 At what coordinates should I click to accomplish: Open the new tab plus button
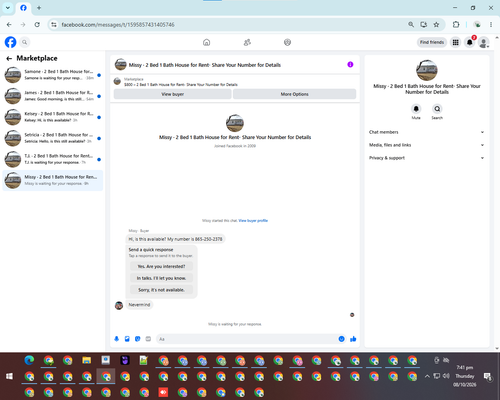click(39, 8)
